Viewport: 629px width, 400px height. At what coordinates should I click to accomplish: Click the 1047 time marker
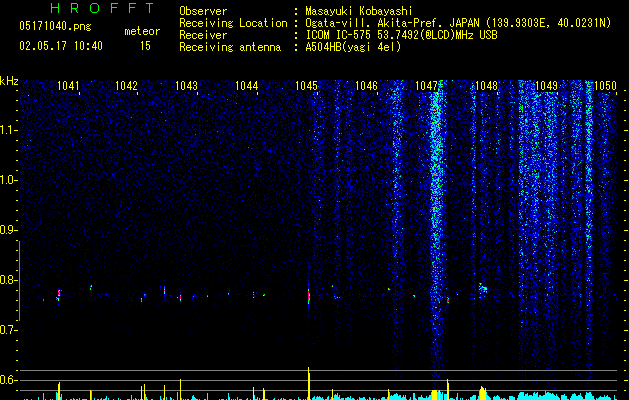(426, 86)
